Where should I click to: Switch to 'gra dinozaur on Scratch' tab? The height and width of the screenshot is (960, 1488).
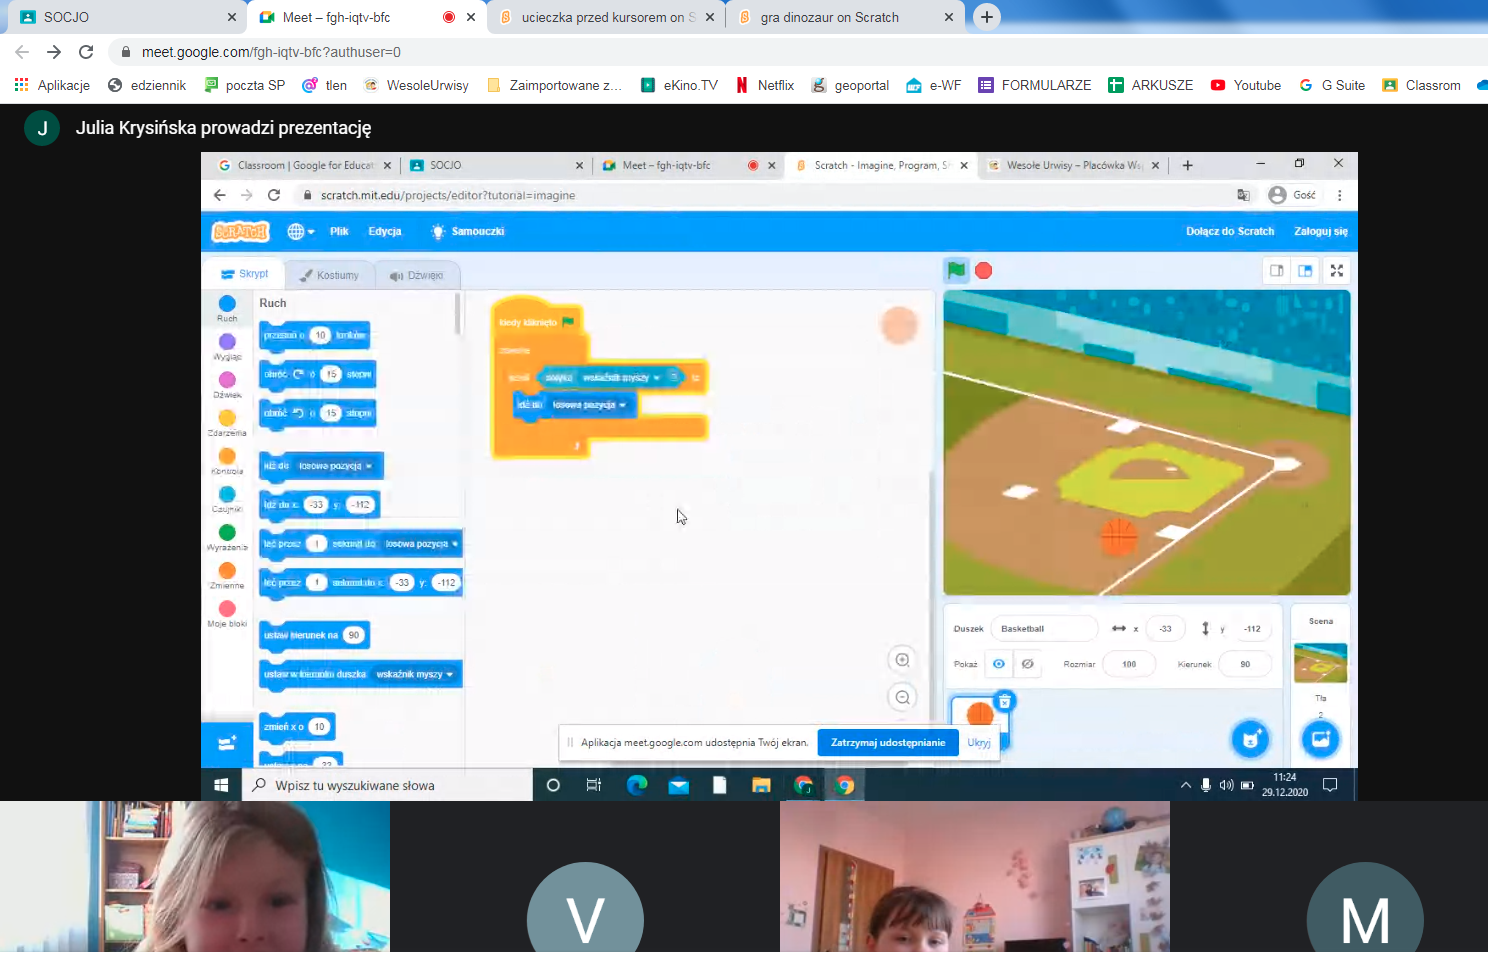click(x=845, y=17)
